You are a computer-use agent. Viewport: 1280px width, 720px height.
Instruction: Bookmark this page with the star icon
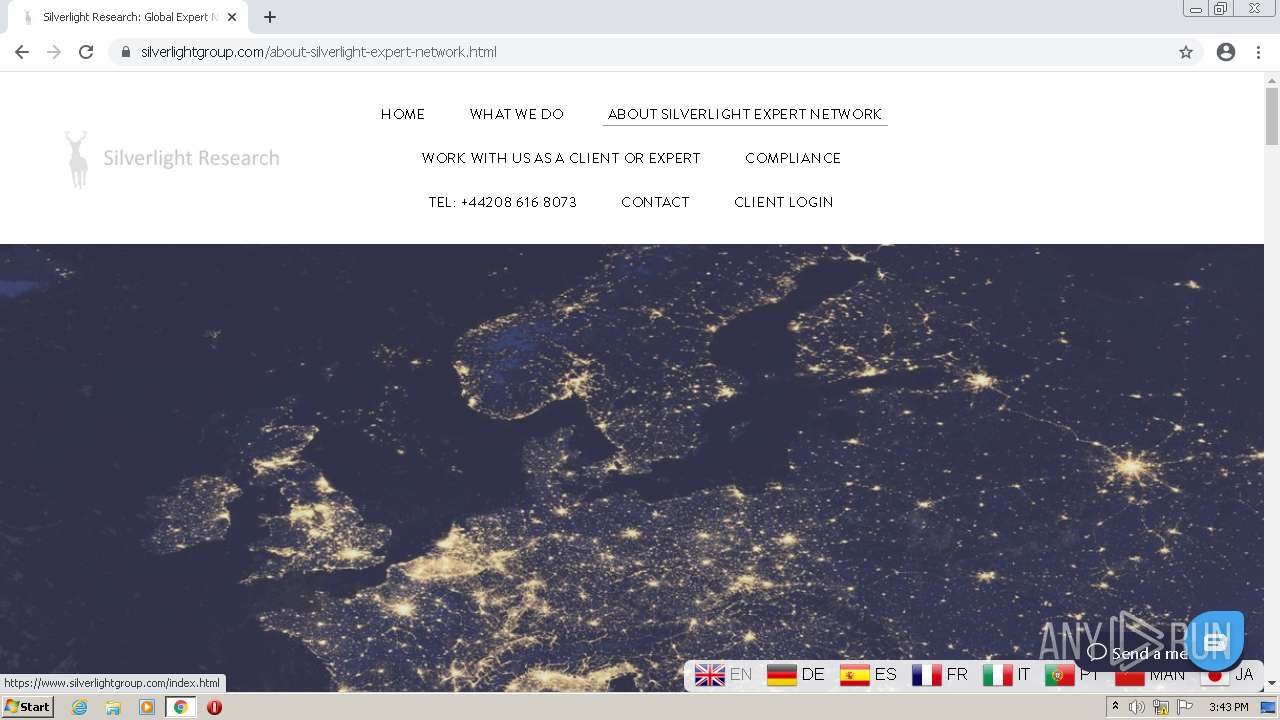(1186, 52)
